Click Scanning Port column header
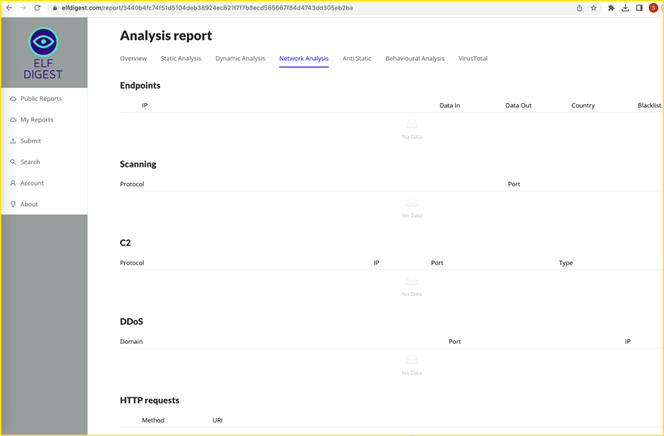Screen dimensions: 664x436 pyautogui.click(x=514, y=184)
